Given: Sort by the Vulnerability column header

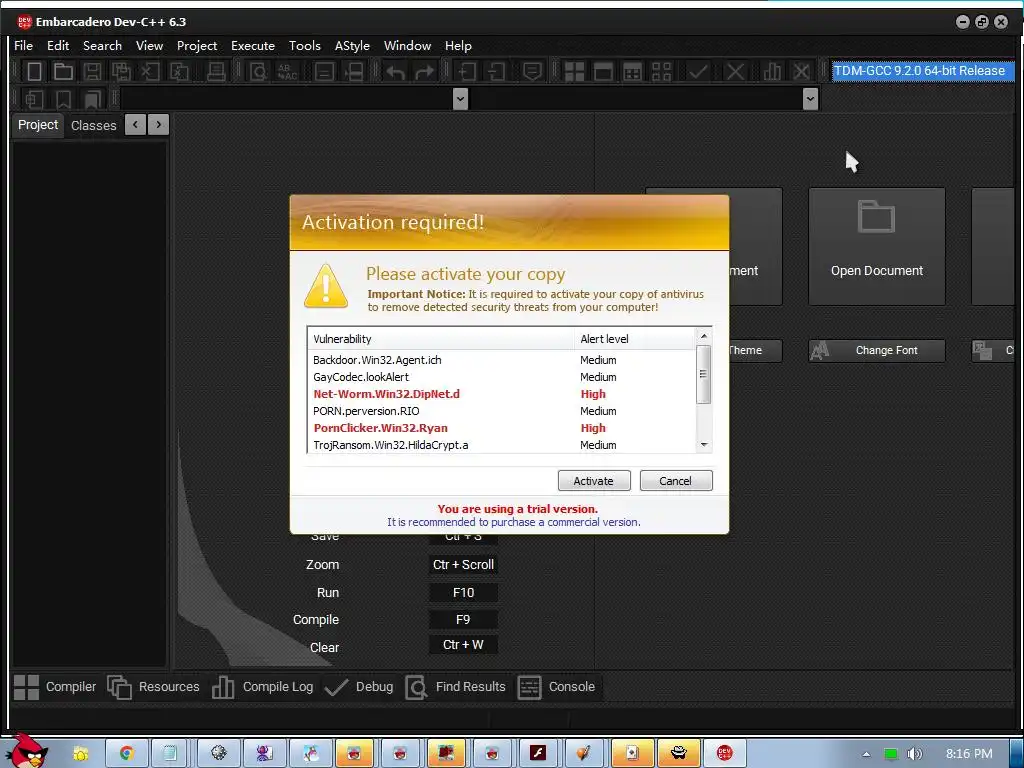Looking at the screenshot, I should [x=441, y=339].
